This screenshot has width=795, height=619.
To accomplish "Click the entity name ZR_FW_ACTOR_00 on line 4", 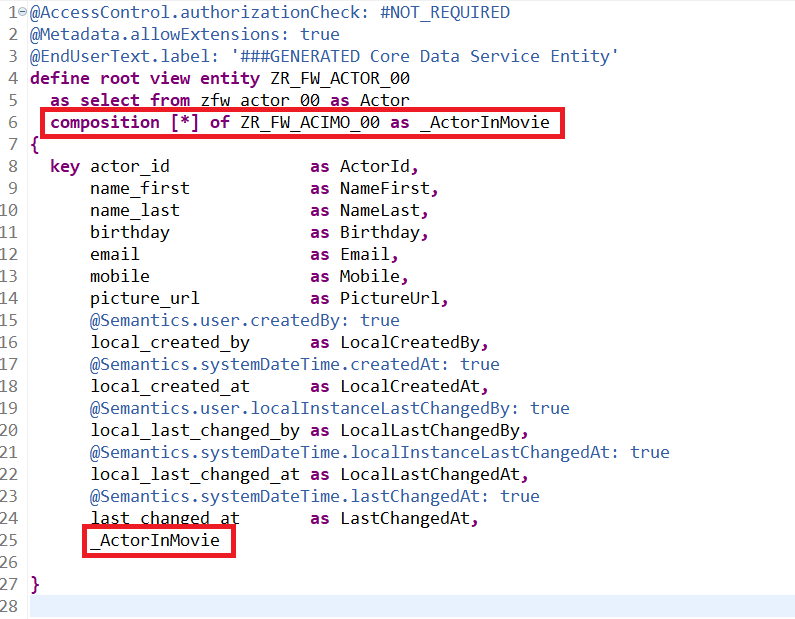I will coord(340,78).
